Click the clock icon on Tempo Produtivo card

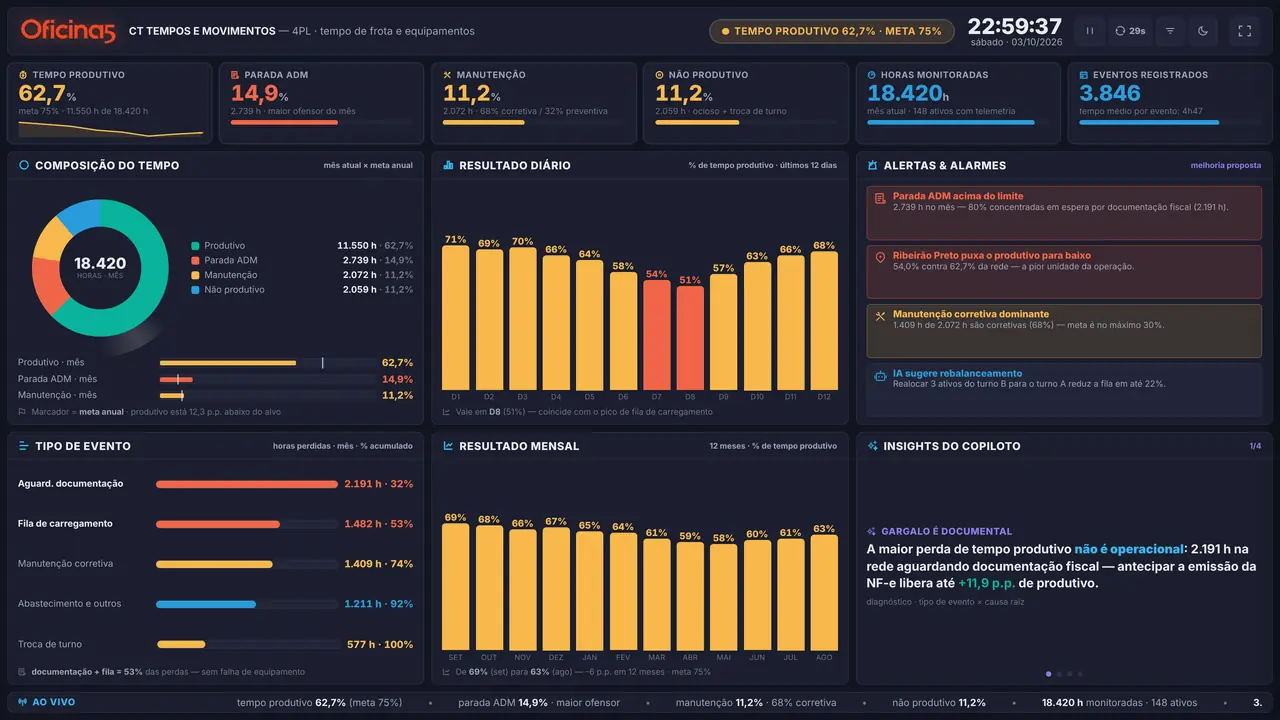(x=24, y=75)
